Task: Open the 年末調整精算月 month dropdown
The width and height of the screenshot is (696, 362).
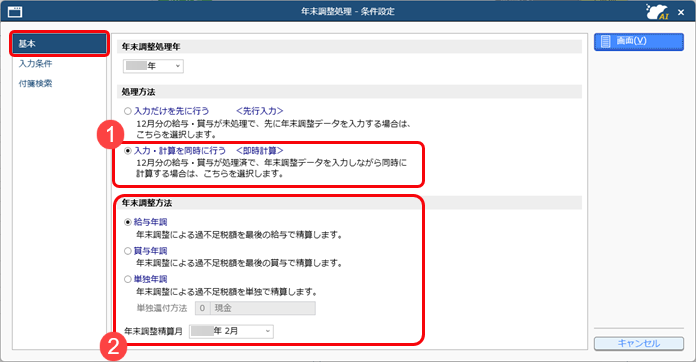Action: tap(231, 331)
